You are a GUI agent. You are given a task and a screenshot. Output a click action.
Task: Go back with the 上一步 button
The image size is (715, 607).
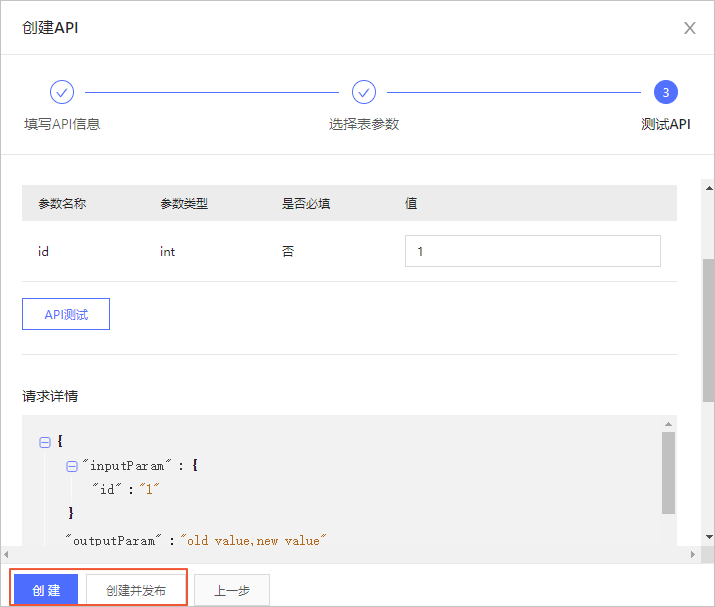click(x=232, y=590)
